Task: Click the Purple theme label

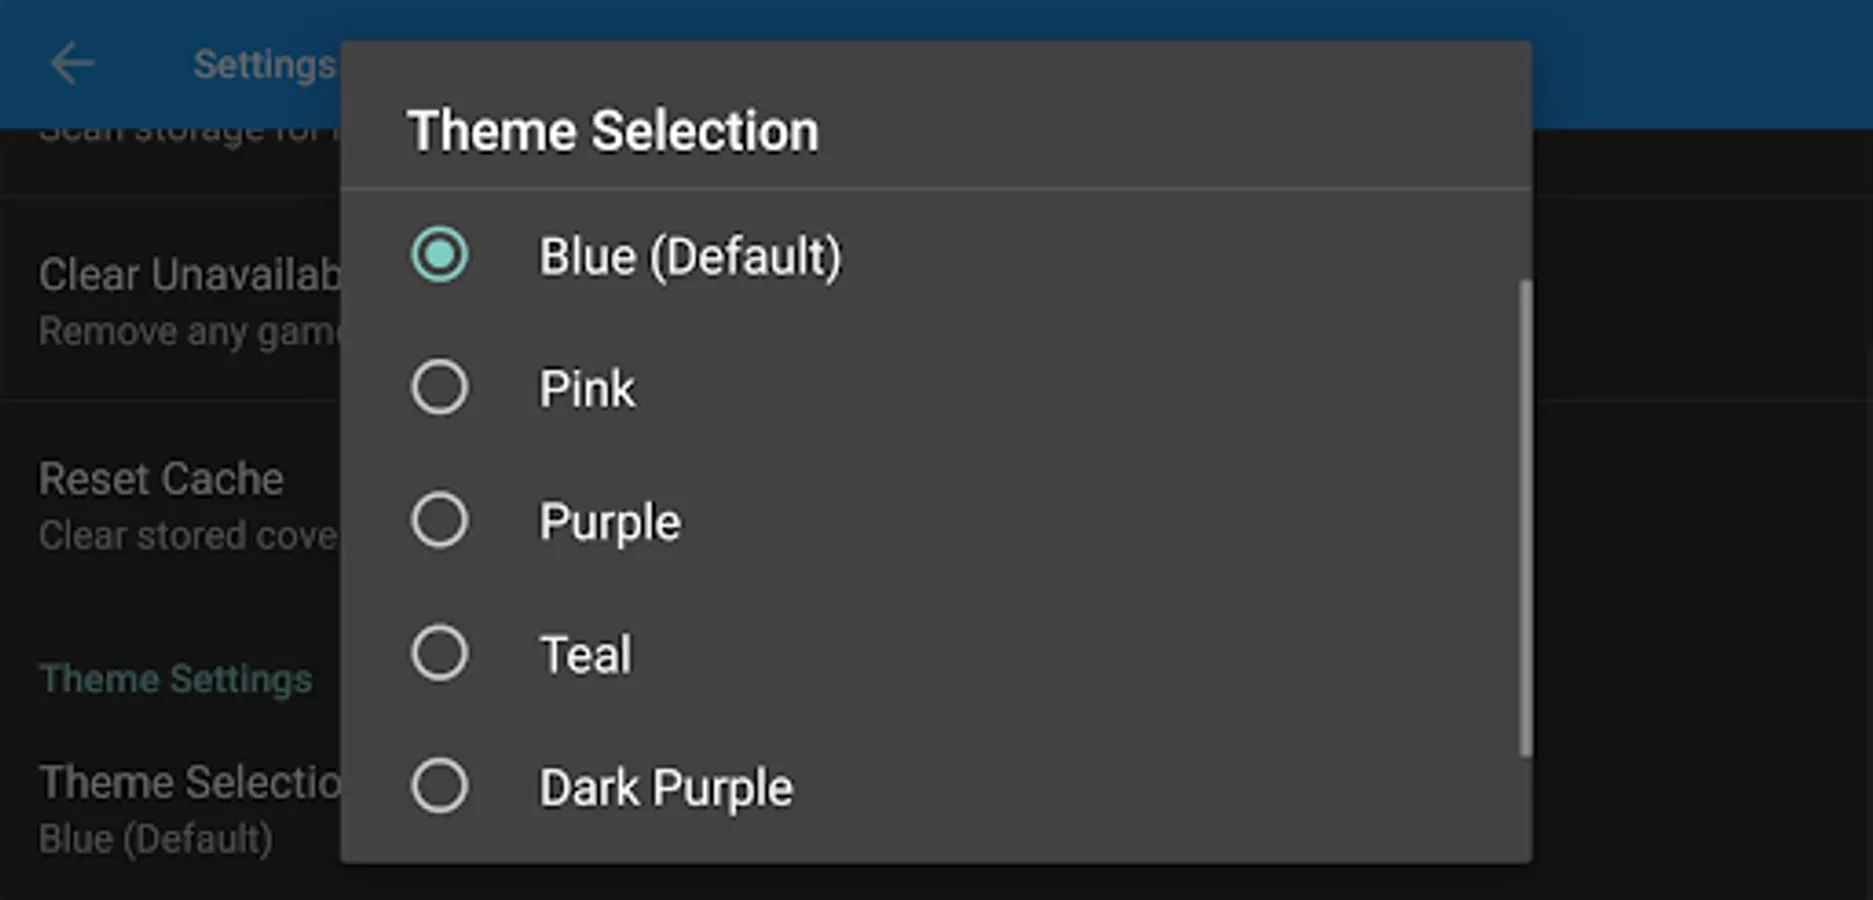Action: tap(610, 522)
